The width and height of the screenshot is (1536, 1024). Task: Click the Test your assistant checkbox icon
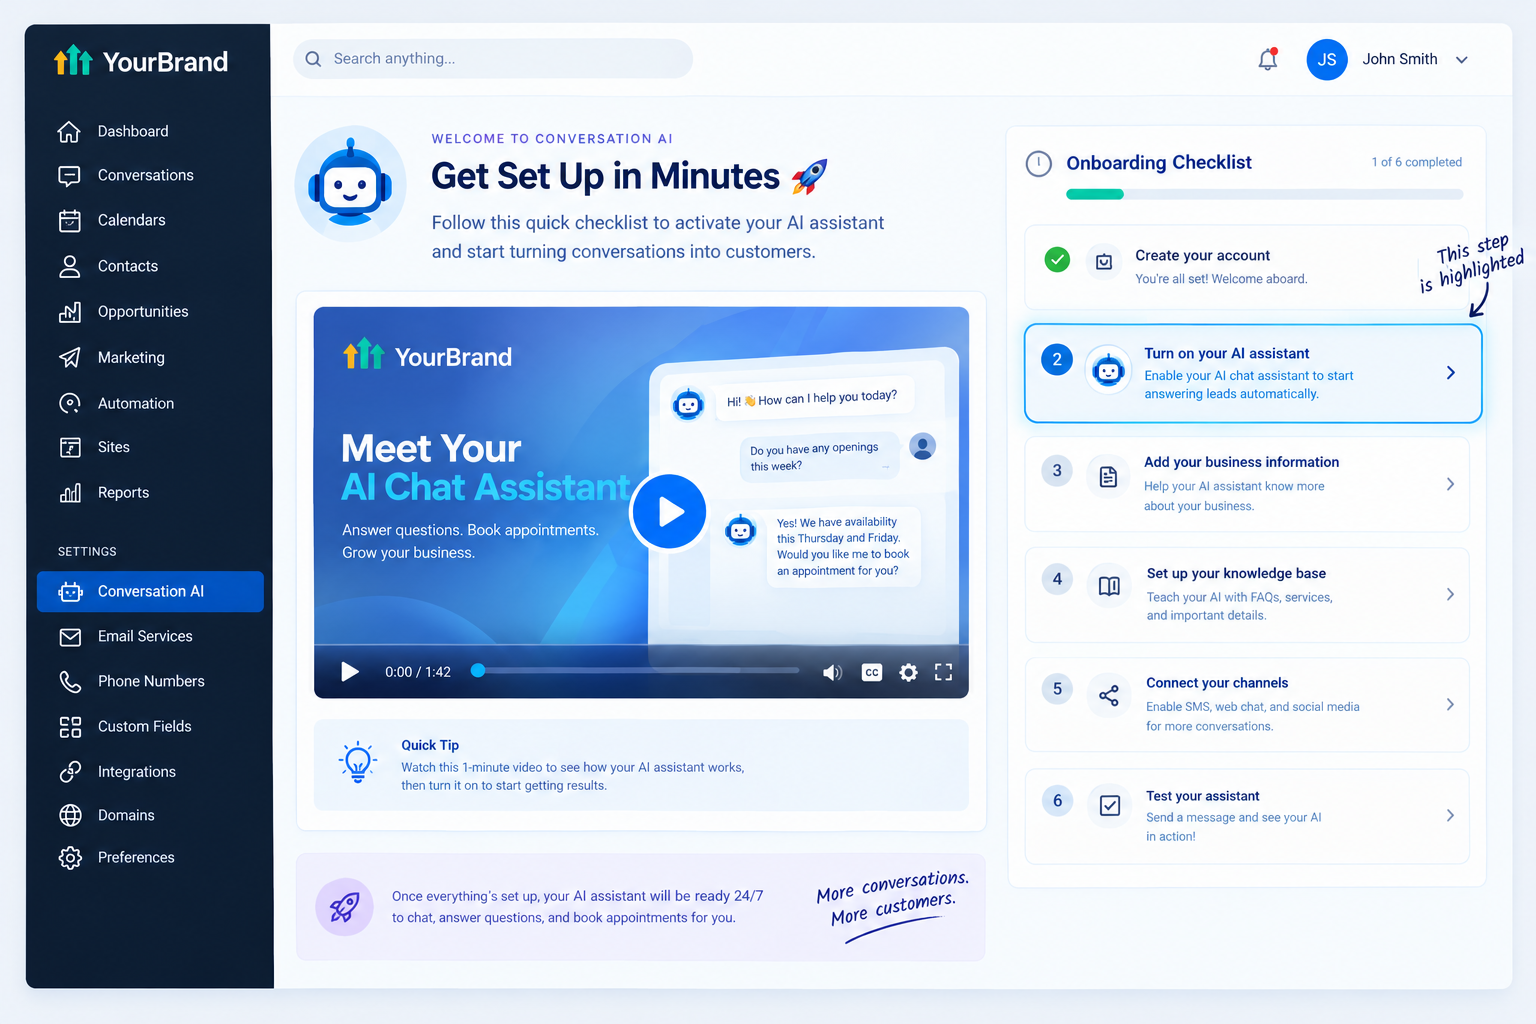tap(1109, 805)
